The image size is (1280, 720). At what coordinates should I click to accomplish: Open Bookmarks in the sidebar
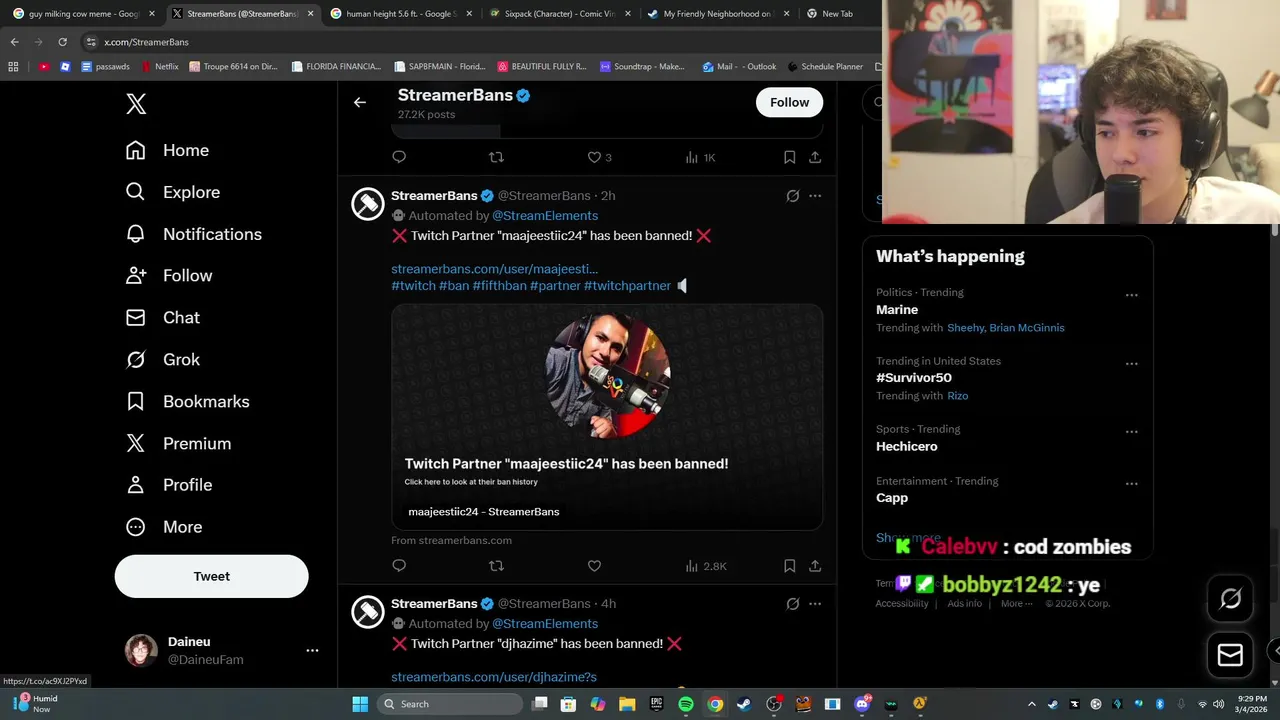(187, 402)
